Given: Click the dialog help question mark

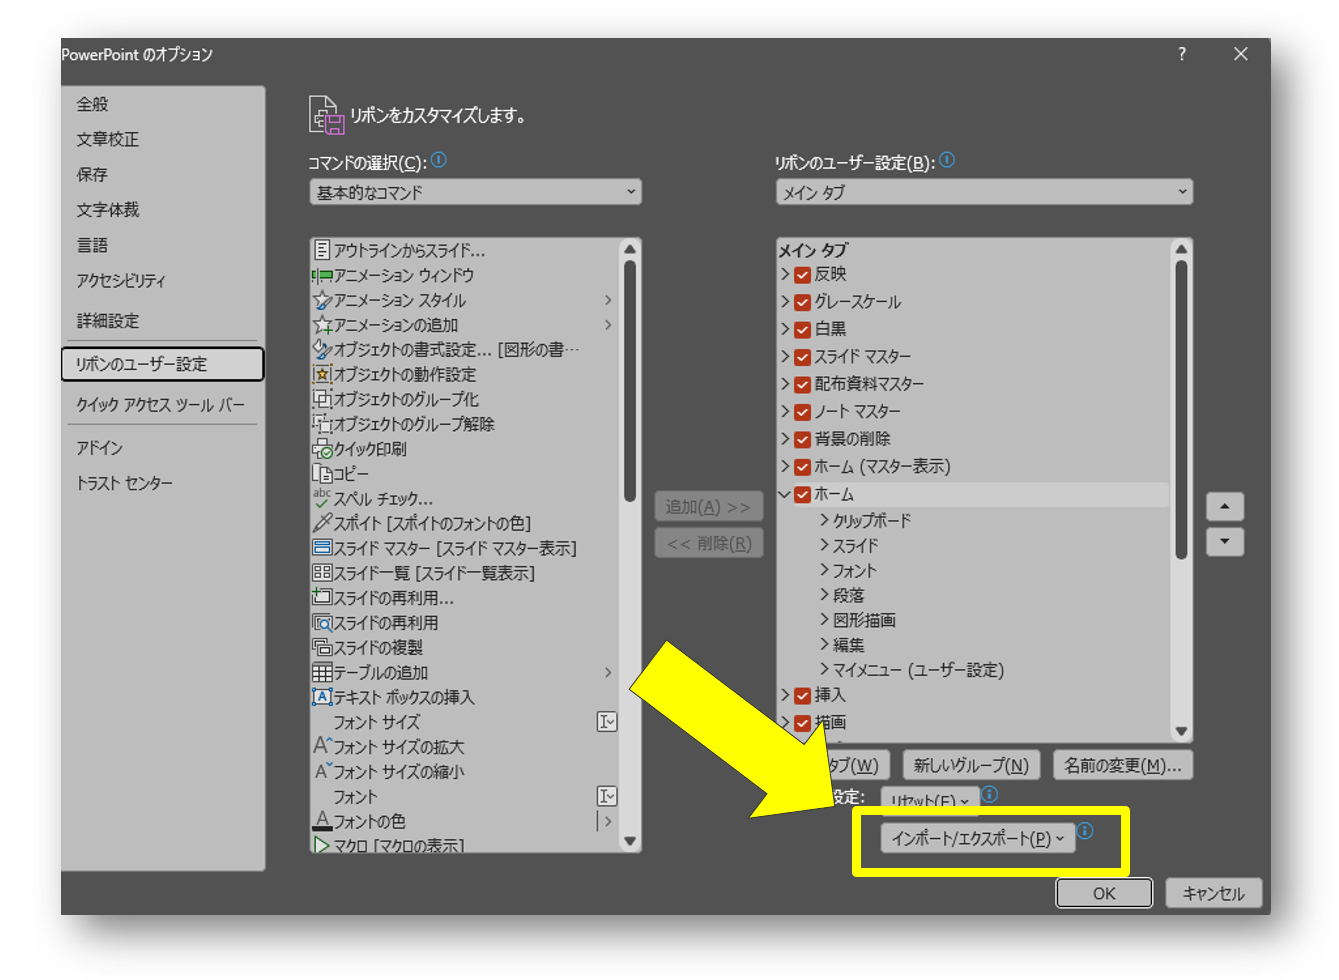Looking at the screenshot, I should point(1182,54).
